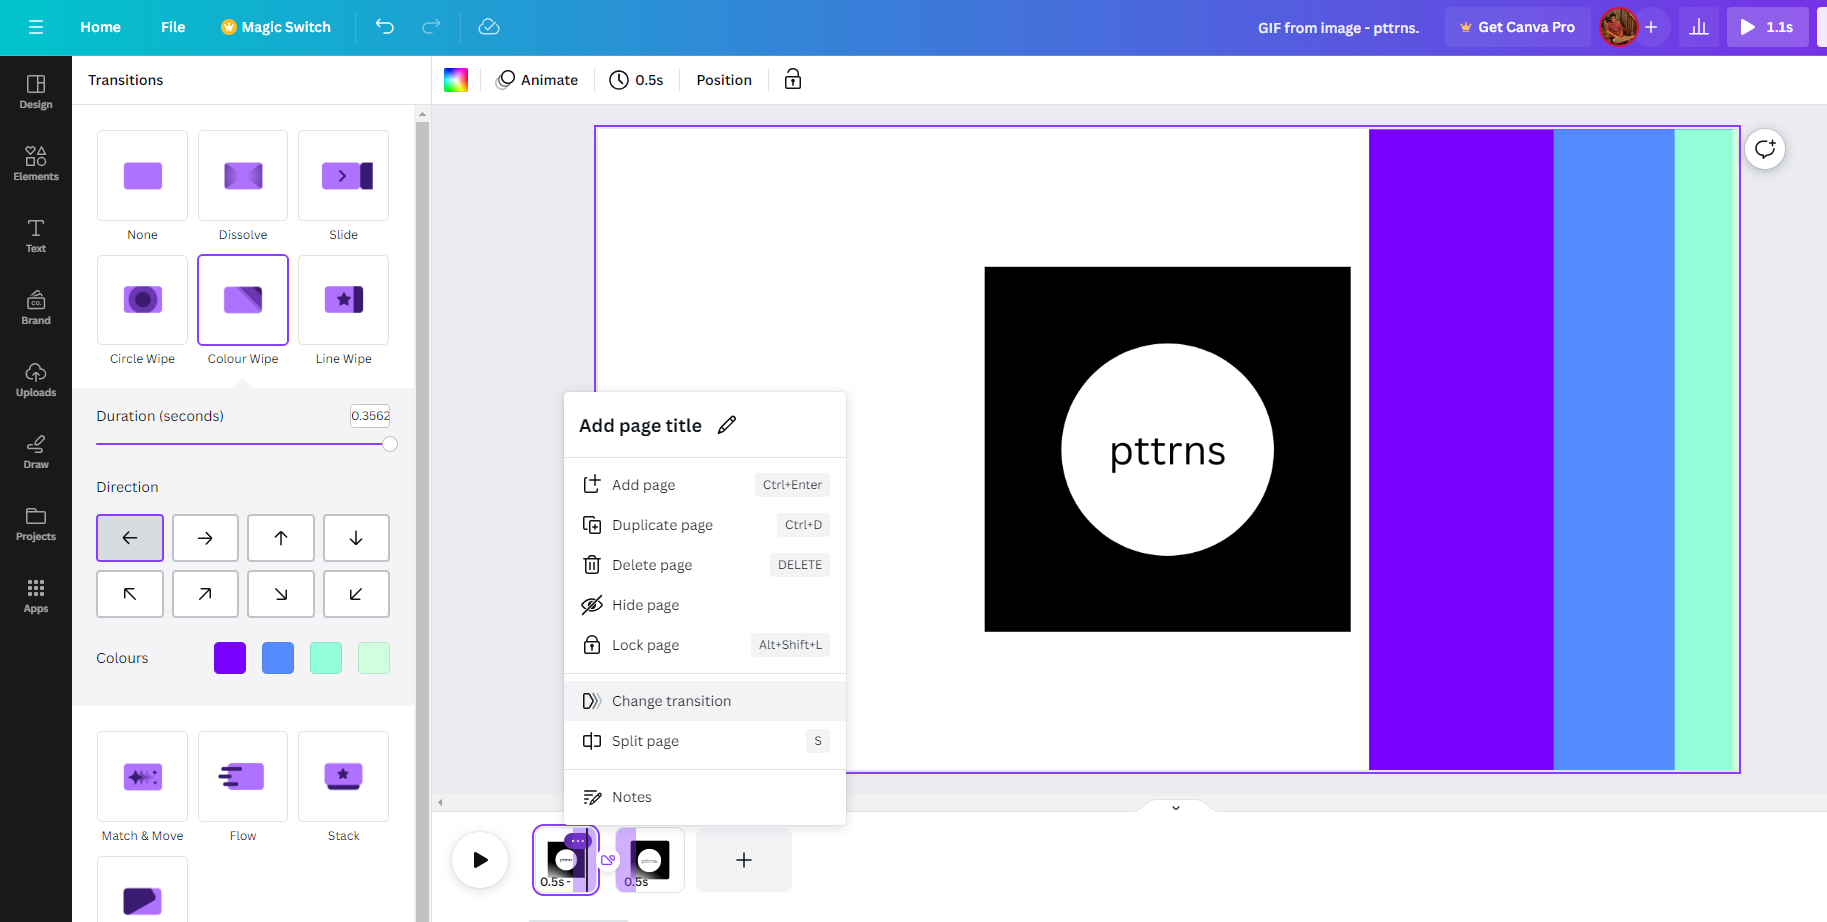The image size is (1827, 922).
Task: Select the left arrow direction
Action: coord(130,538)
